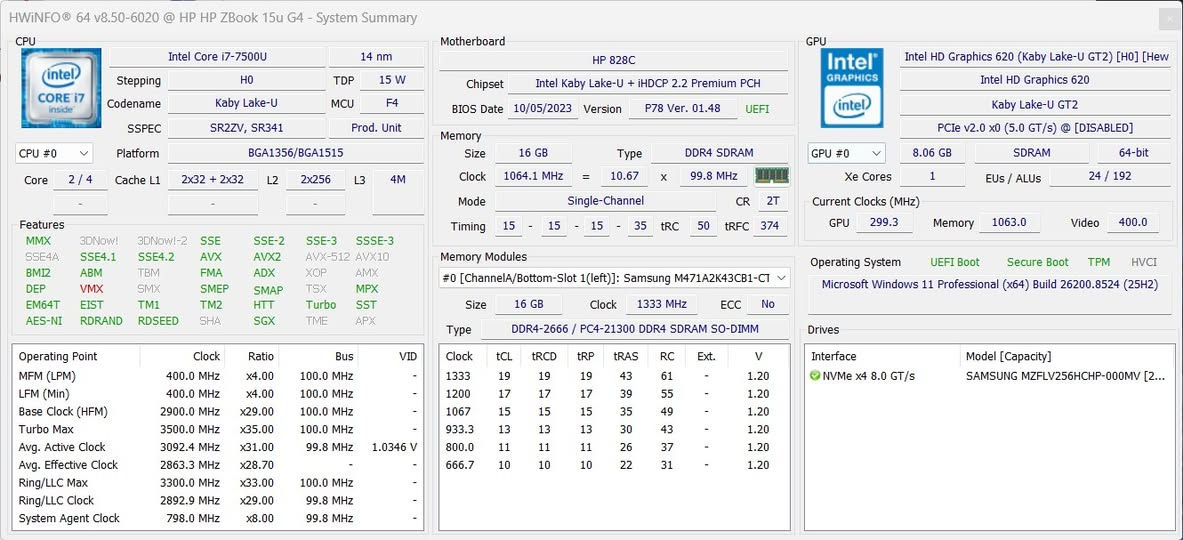This screenshot has height=540, width=1183.
Task: Close the System Summary window
Action: (x=1169, y=20)
